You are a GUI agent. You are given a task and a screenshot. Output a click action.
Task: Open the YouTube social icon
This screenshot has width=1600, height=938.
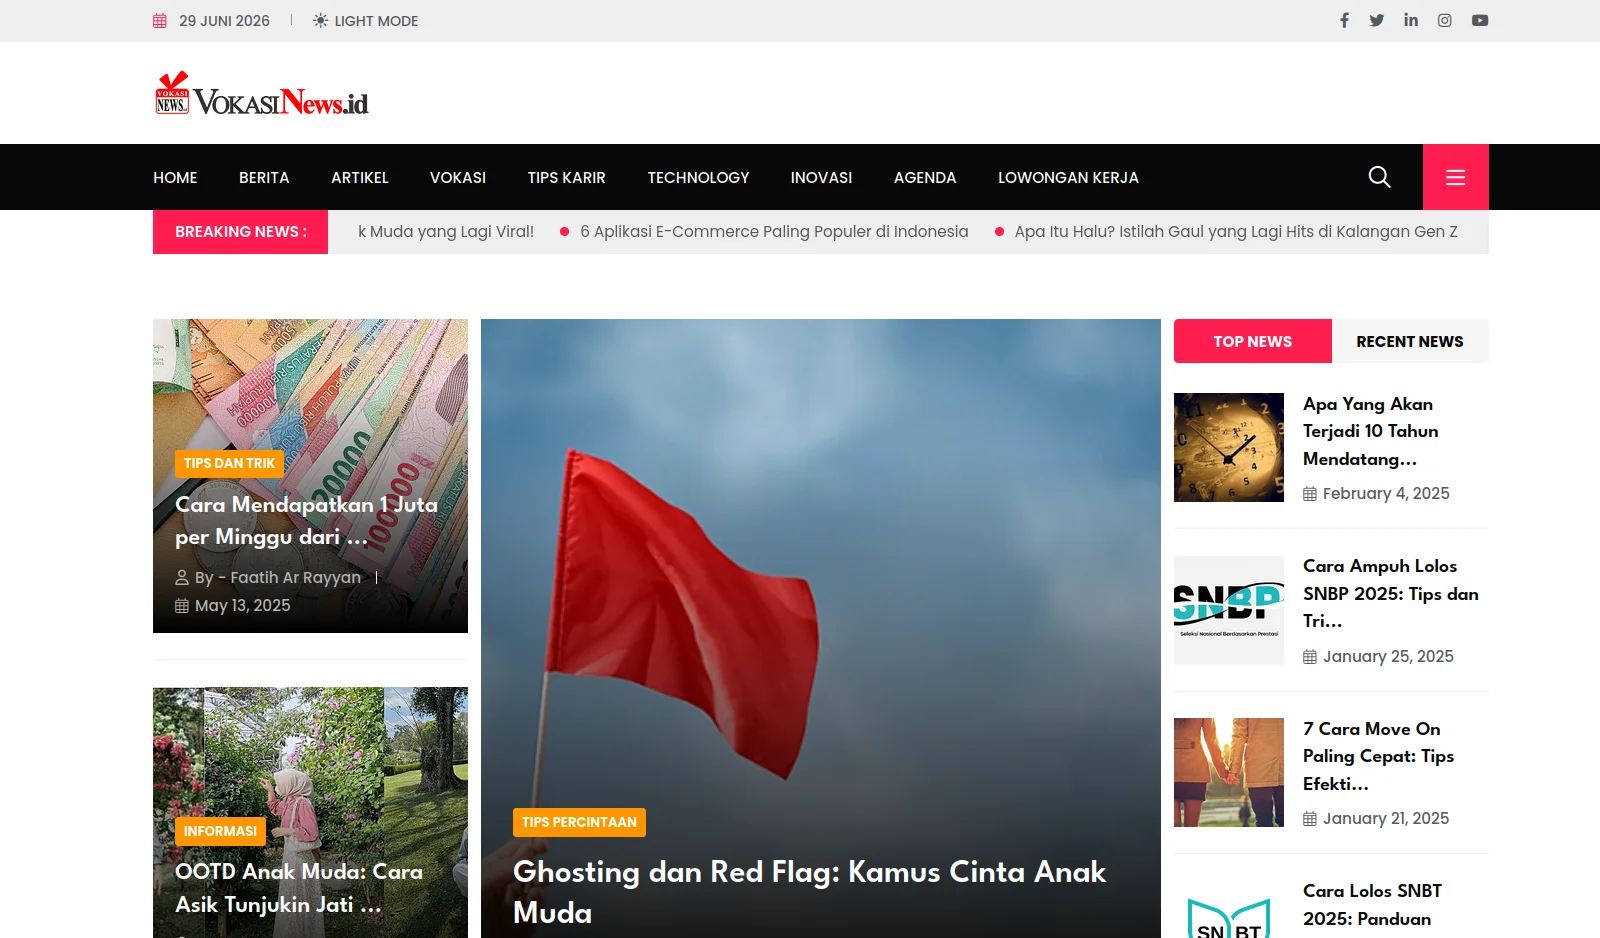1480,20
